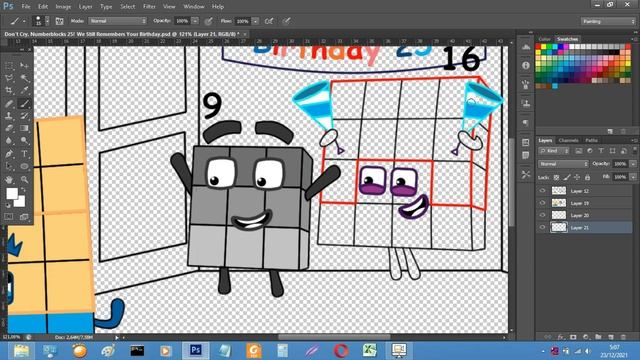Select the Dodge tool
The image size is (640, 360).
click(24, 141)
